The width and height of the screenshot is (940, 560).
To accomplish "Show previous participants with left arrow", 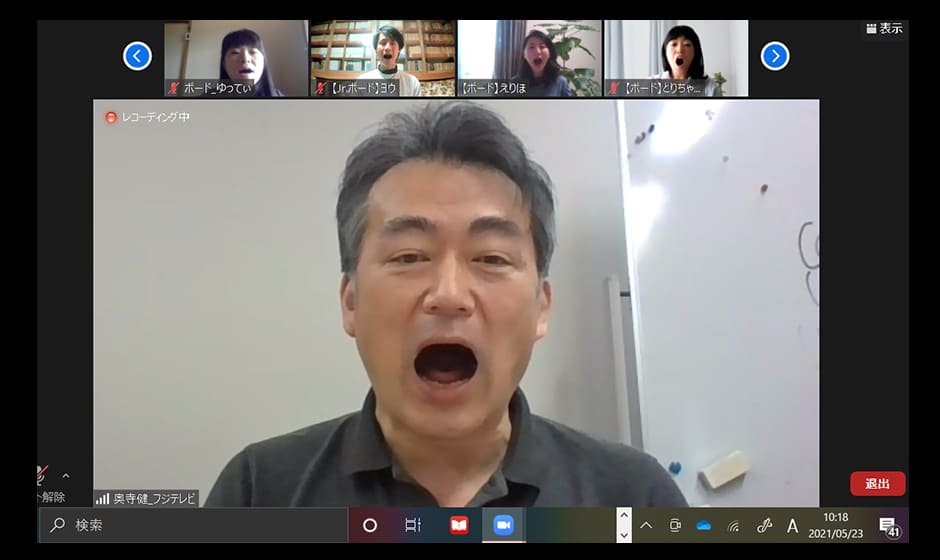I will [x=137, y=56].
